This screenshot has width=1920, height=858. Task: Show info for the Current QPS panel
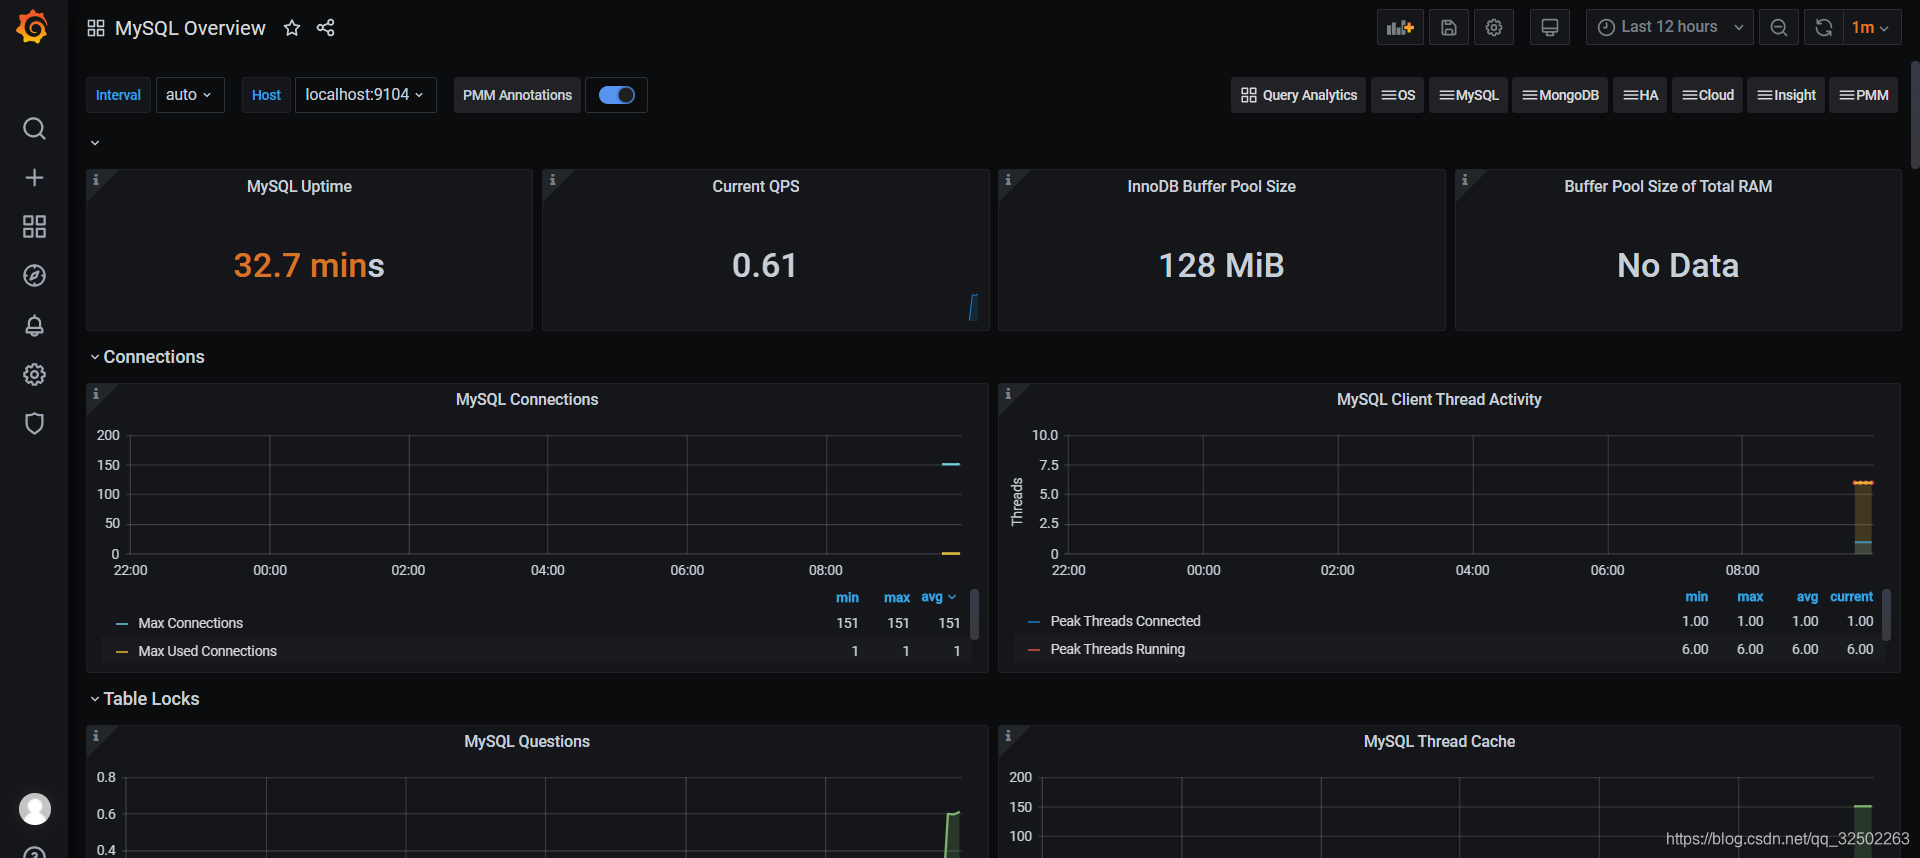552,180
